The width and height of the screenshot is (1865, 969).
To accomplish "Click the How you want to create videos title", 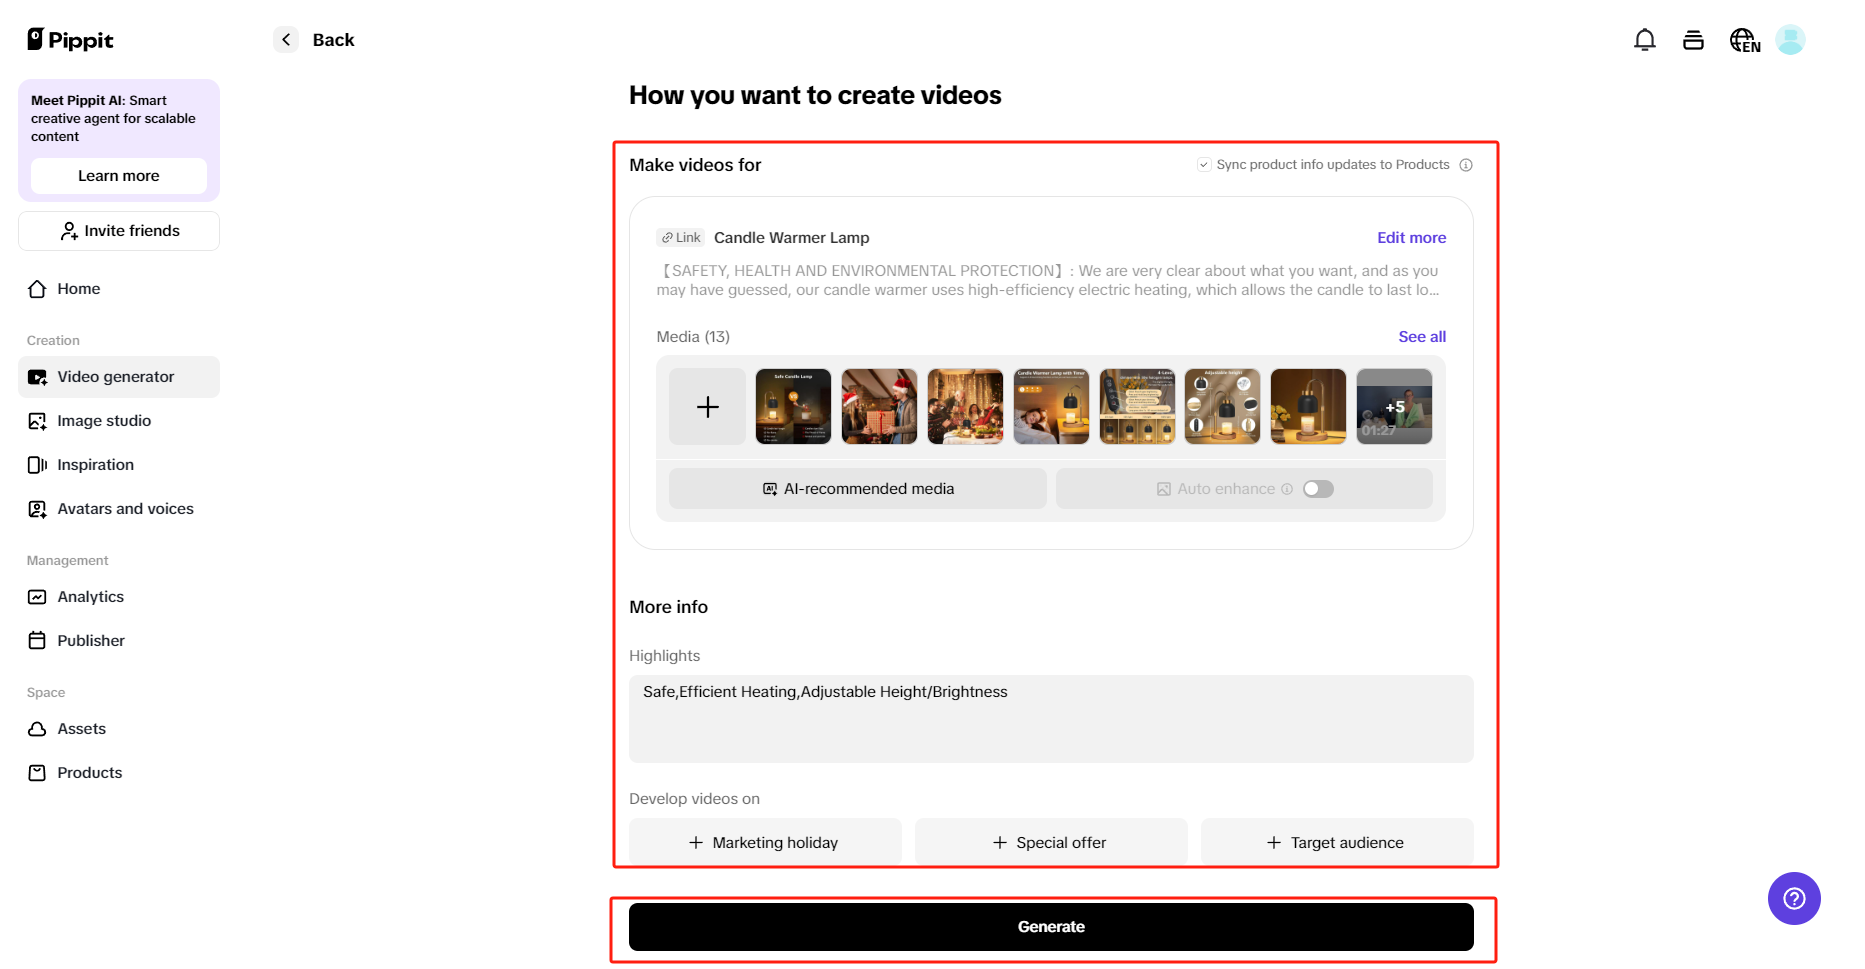I will 815,95.
